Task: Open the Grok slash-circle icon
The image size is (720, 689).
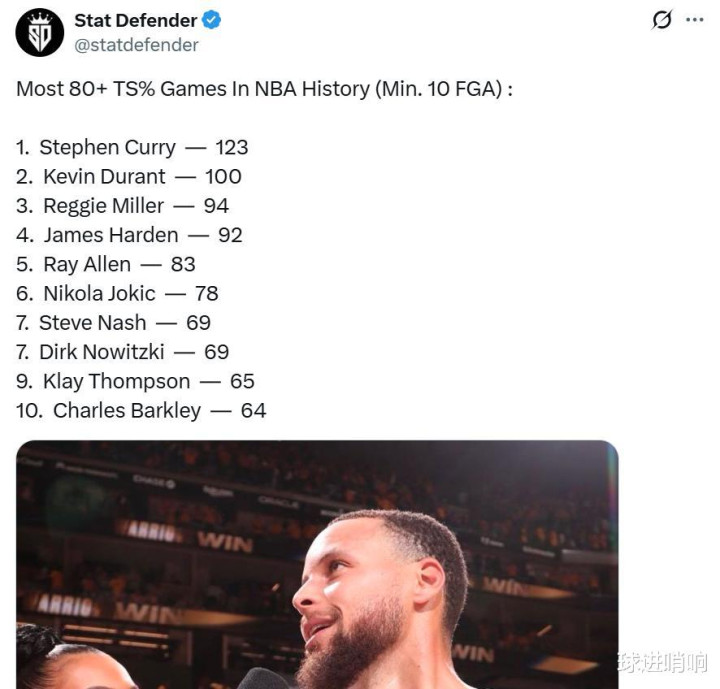Action: tap(662, 20)
